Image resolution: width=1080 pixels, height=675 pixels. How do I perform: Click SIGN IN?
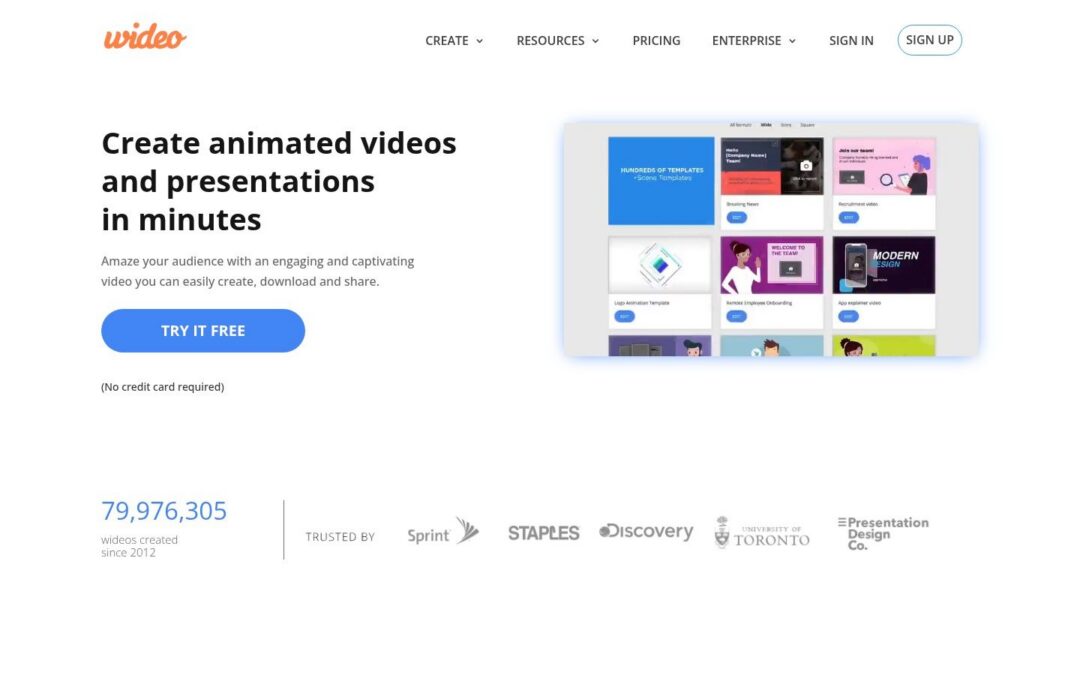pos(851,40)
